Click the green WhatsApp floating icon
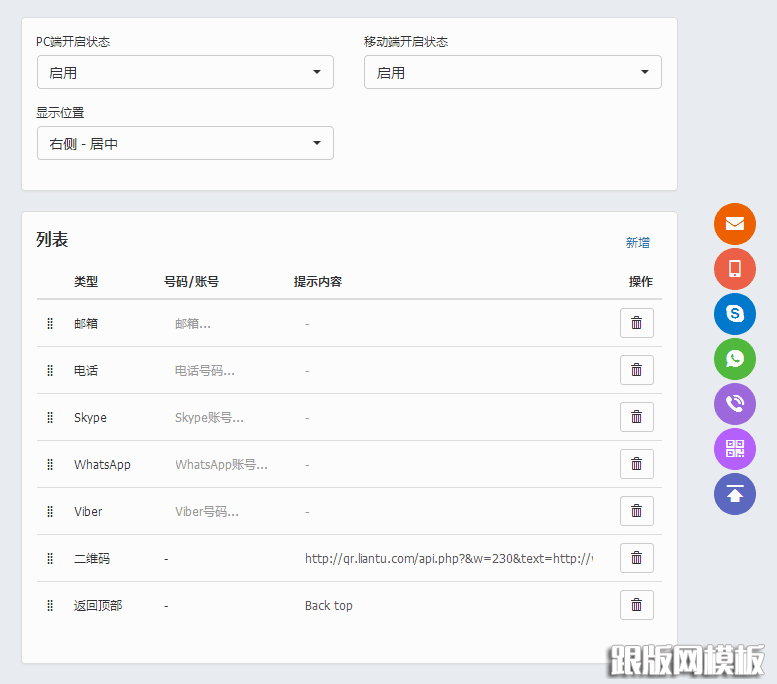 tap(735, 359)
